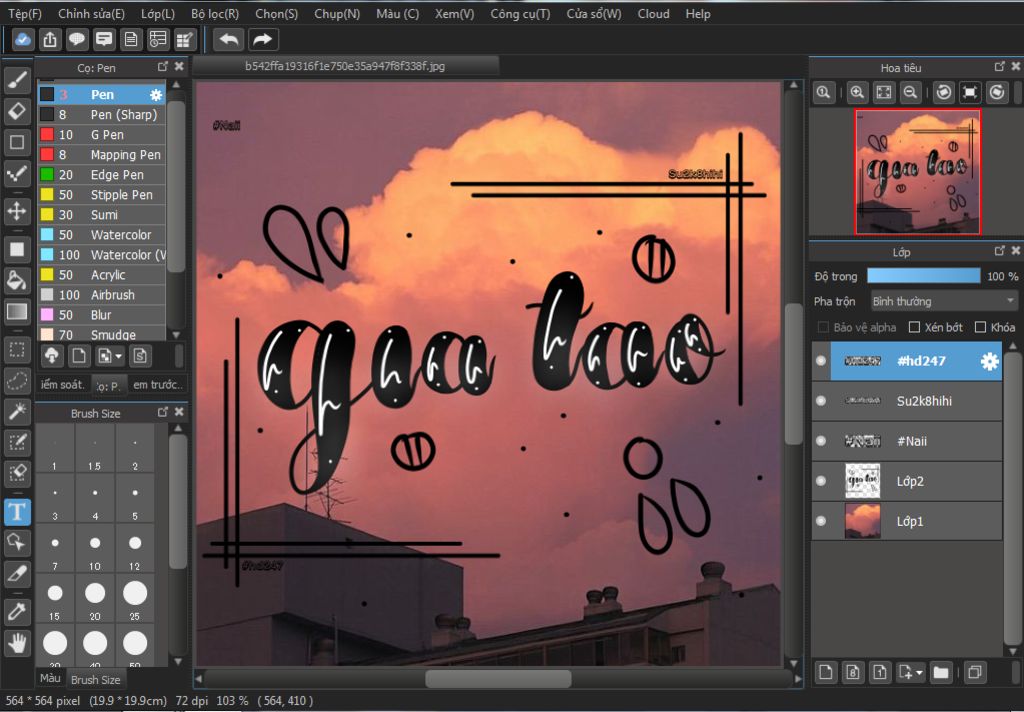Open the Pha trộn blend mode dropdown

944,301
